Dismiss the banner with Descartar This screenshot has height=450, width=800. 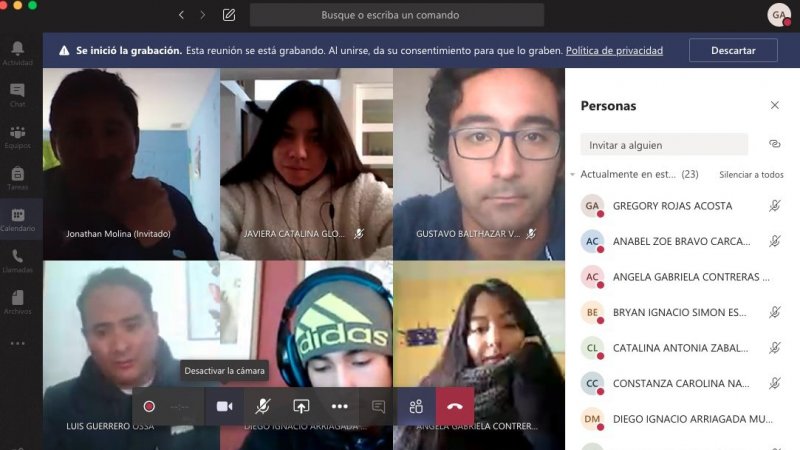point(733,51)
